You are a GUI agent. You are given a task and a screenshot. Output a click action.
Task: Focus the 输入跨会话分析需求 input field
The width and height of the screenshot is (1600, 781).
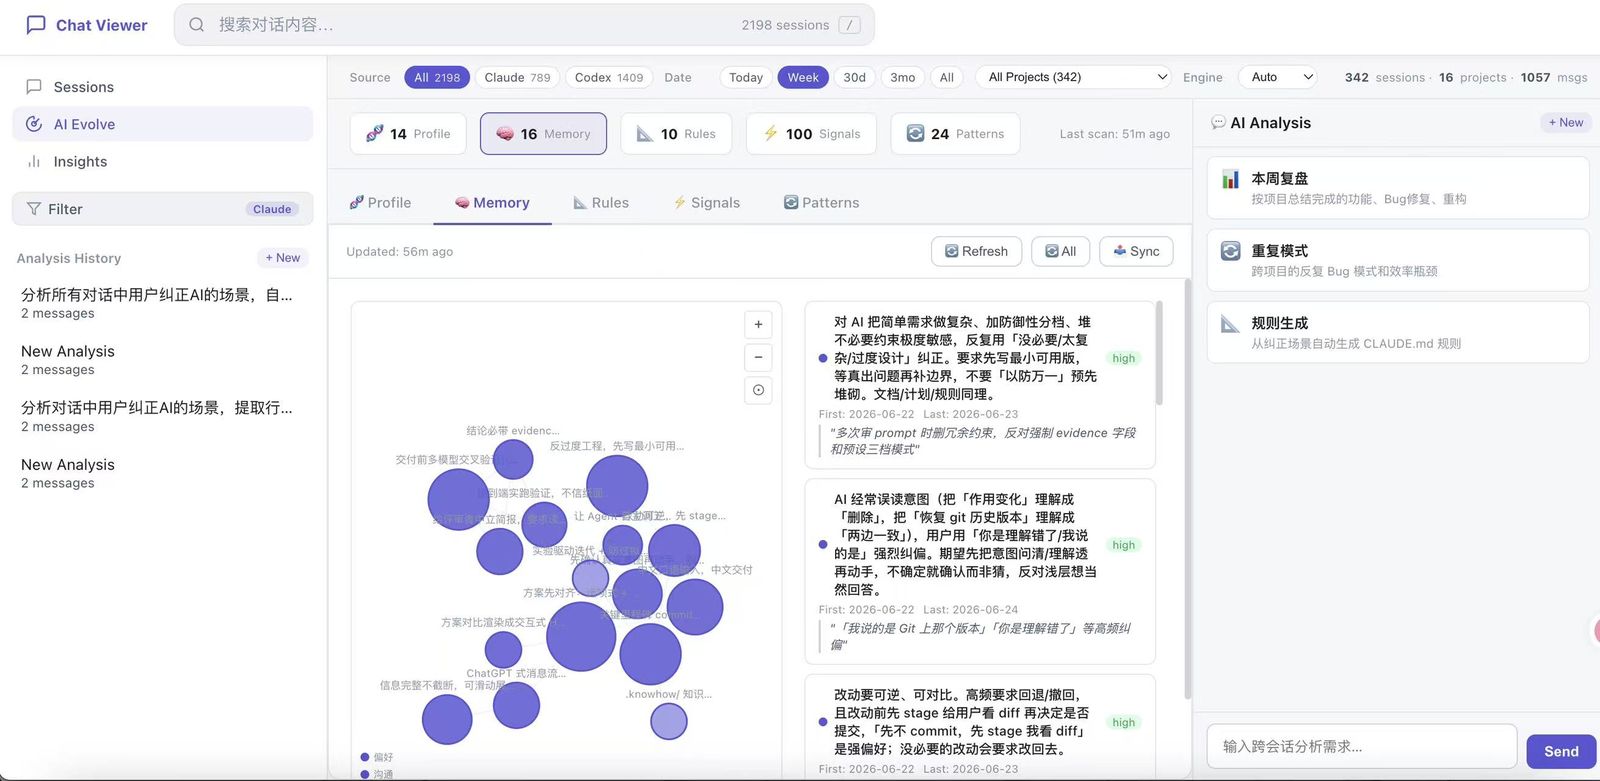(1362, 746)
